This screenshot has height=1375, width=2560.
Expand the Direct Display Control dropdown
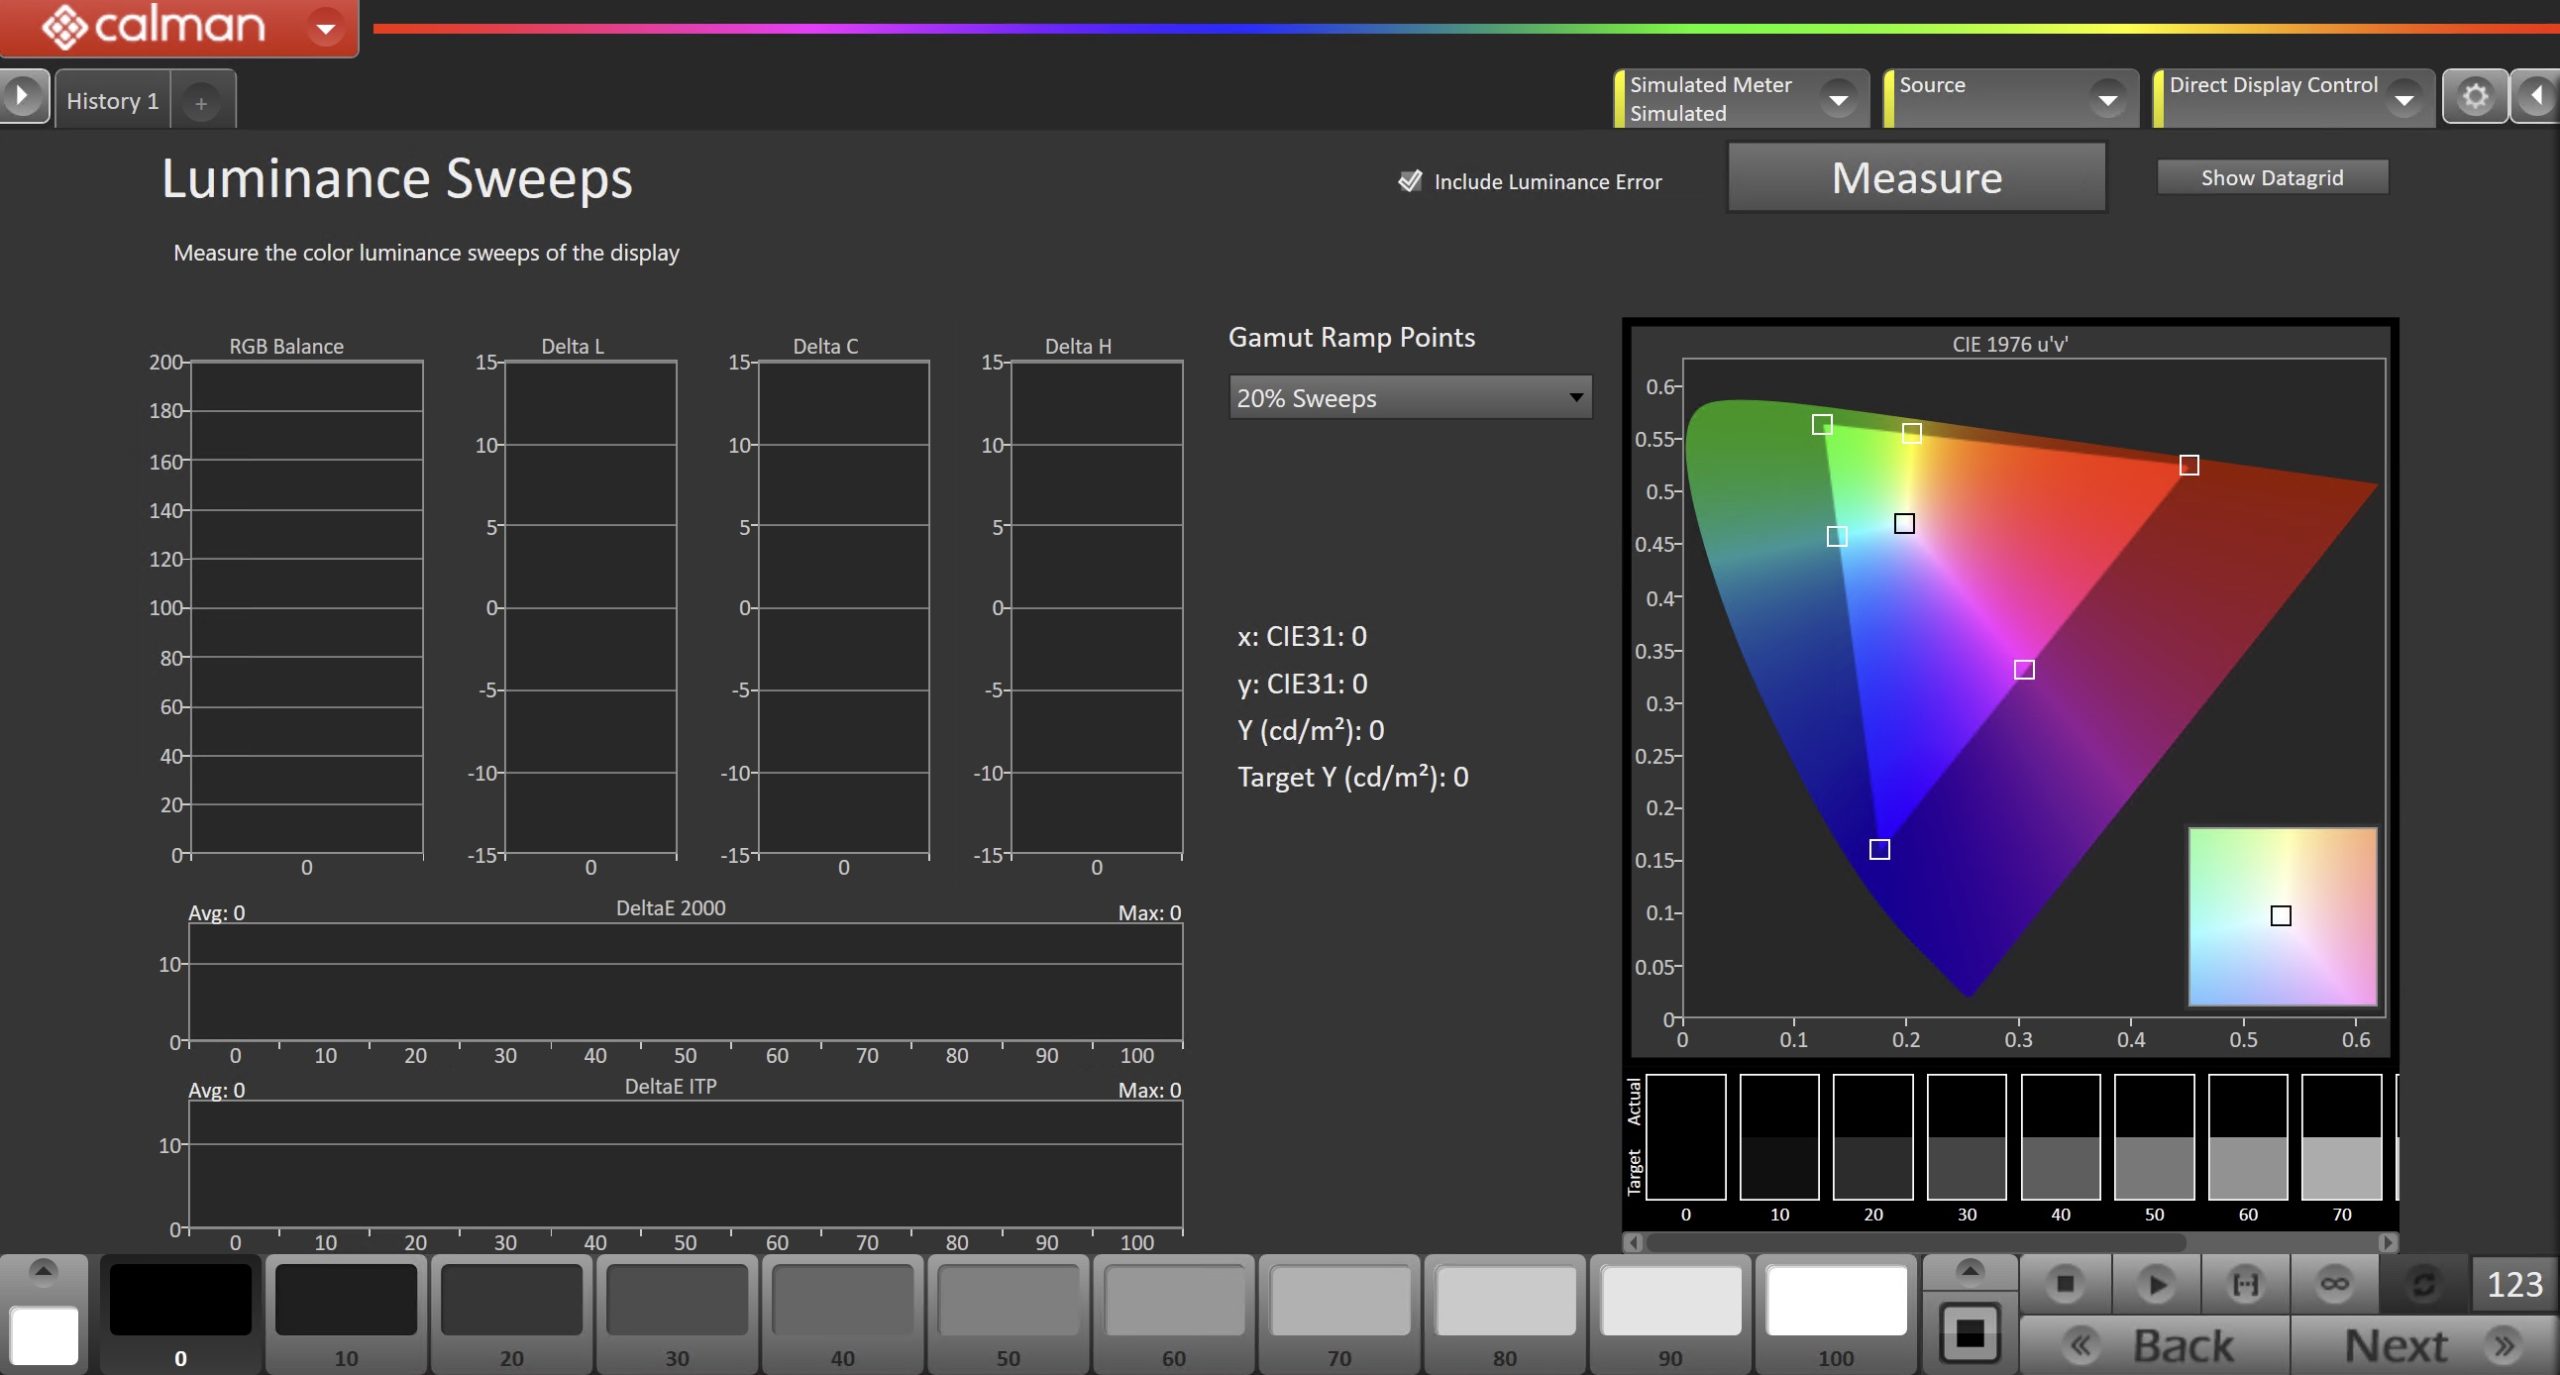pyautogui.click(x=2404, y=99)
